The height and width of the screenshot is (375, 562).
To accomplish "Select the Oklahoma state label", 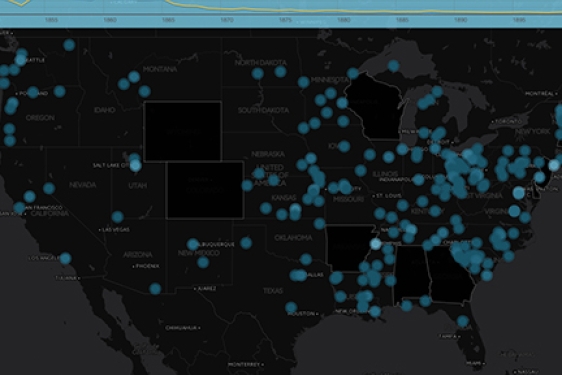I will (293, 238).
